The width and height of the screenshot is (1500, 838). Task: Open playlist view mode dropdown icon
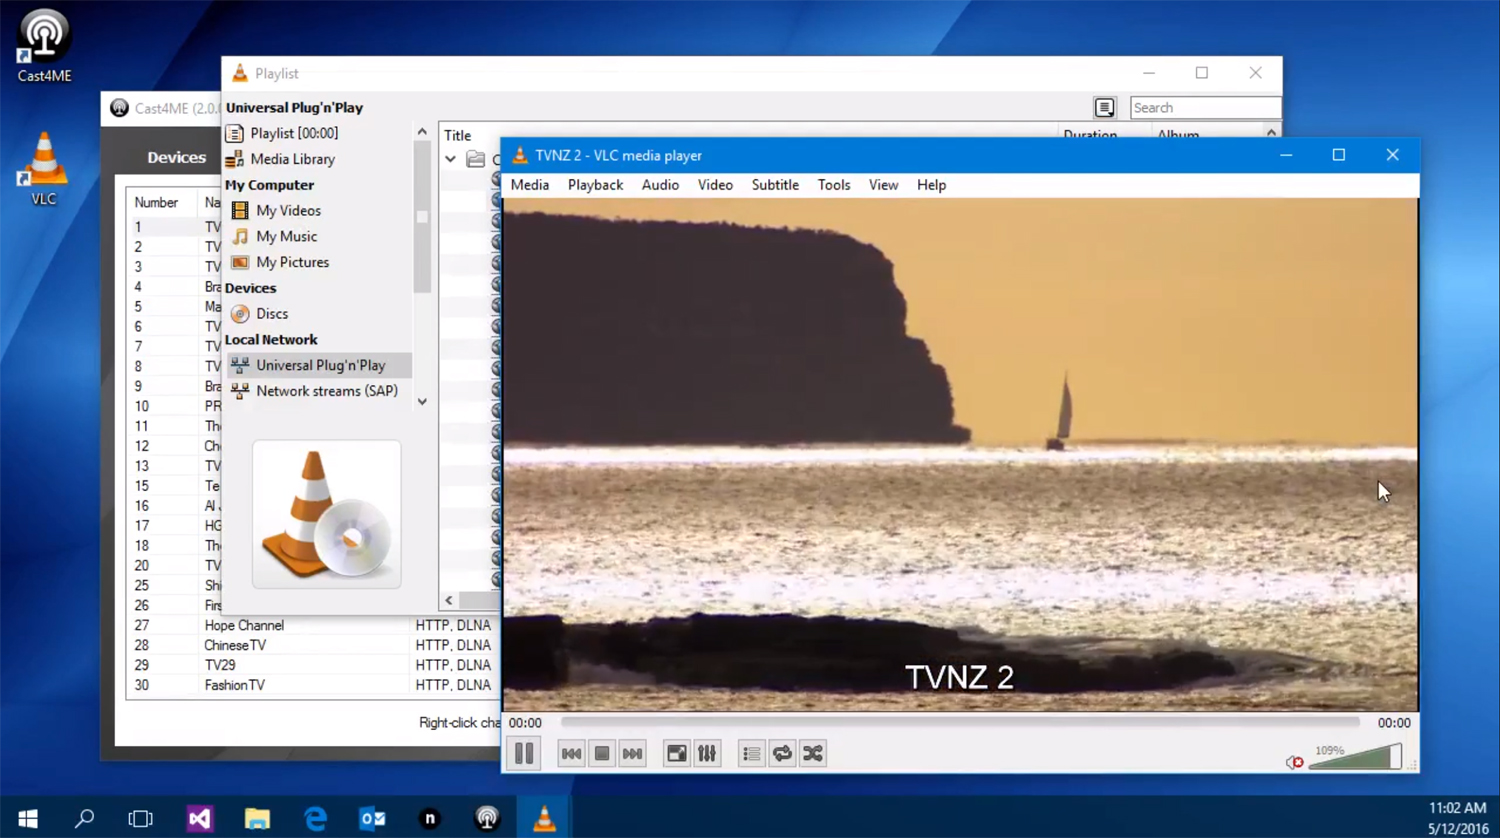[1104, 108]
